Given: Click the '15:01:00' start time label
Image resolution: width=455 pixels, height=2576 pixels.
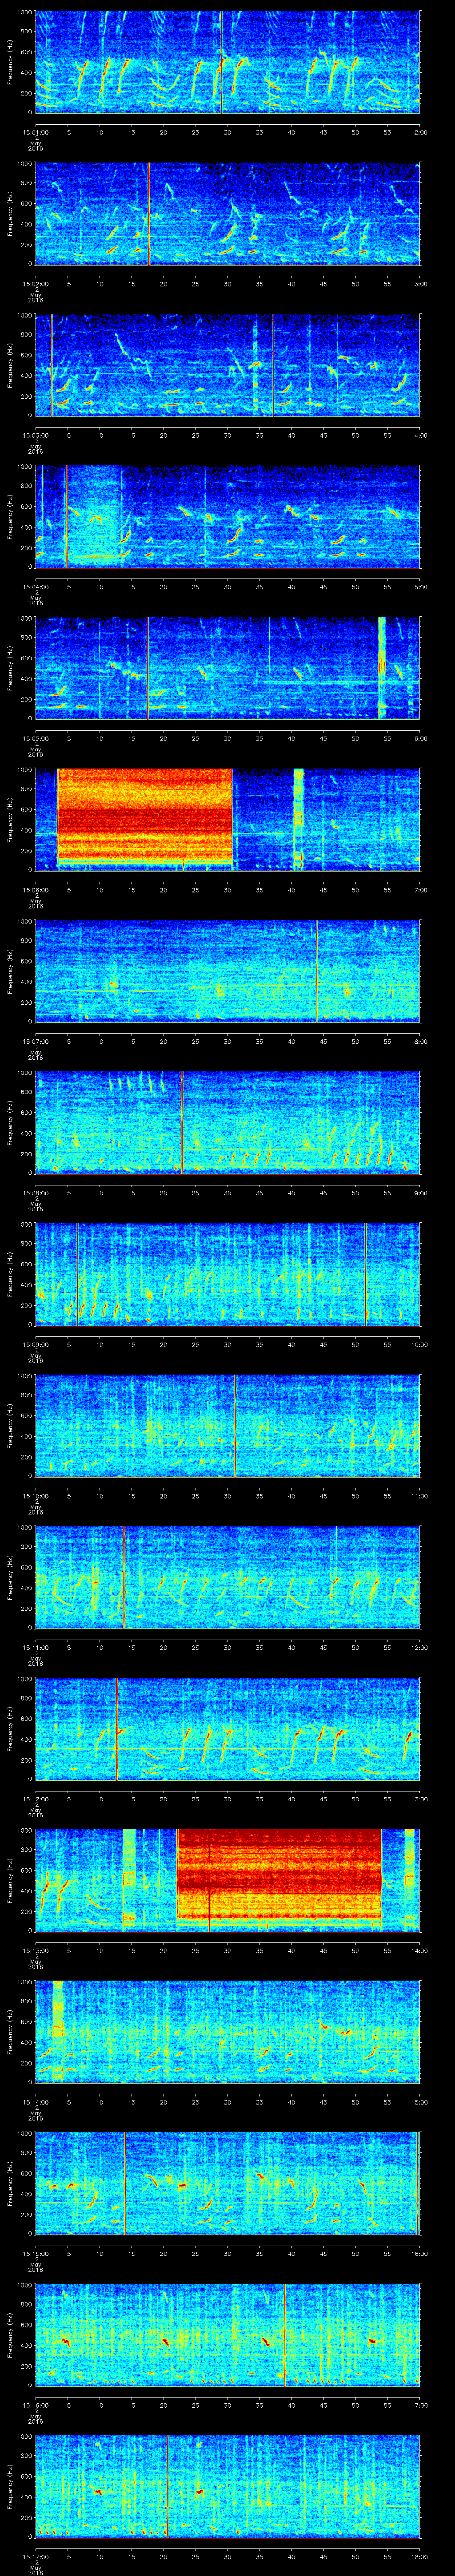Looking at the screenshot, I should pyautogui.click(x=36, y=132).
